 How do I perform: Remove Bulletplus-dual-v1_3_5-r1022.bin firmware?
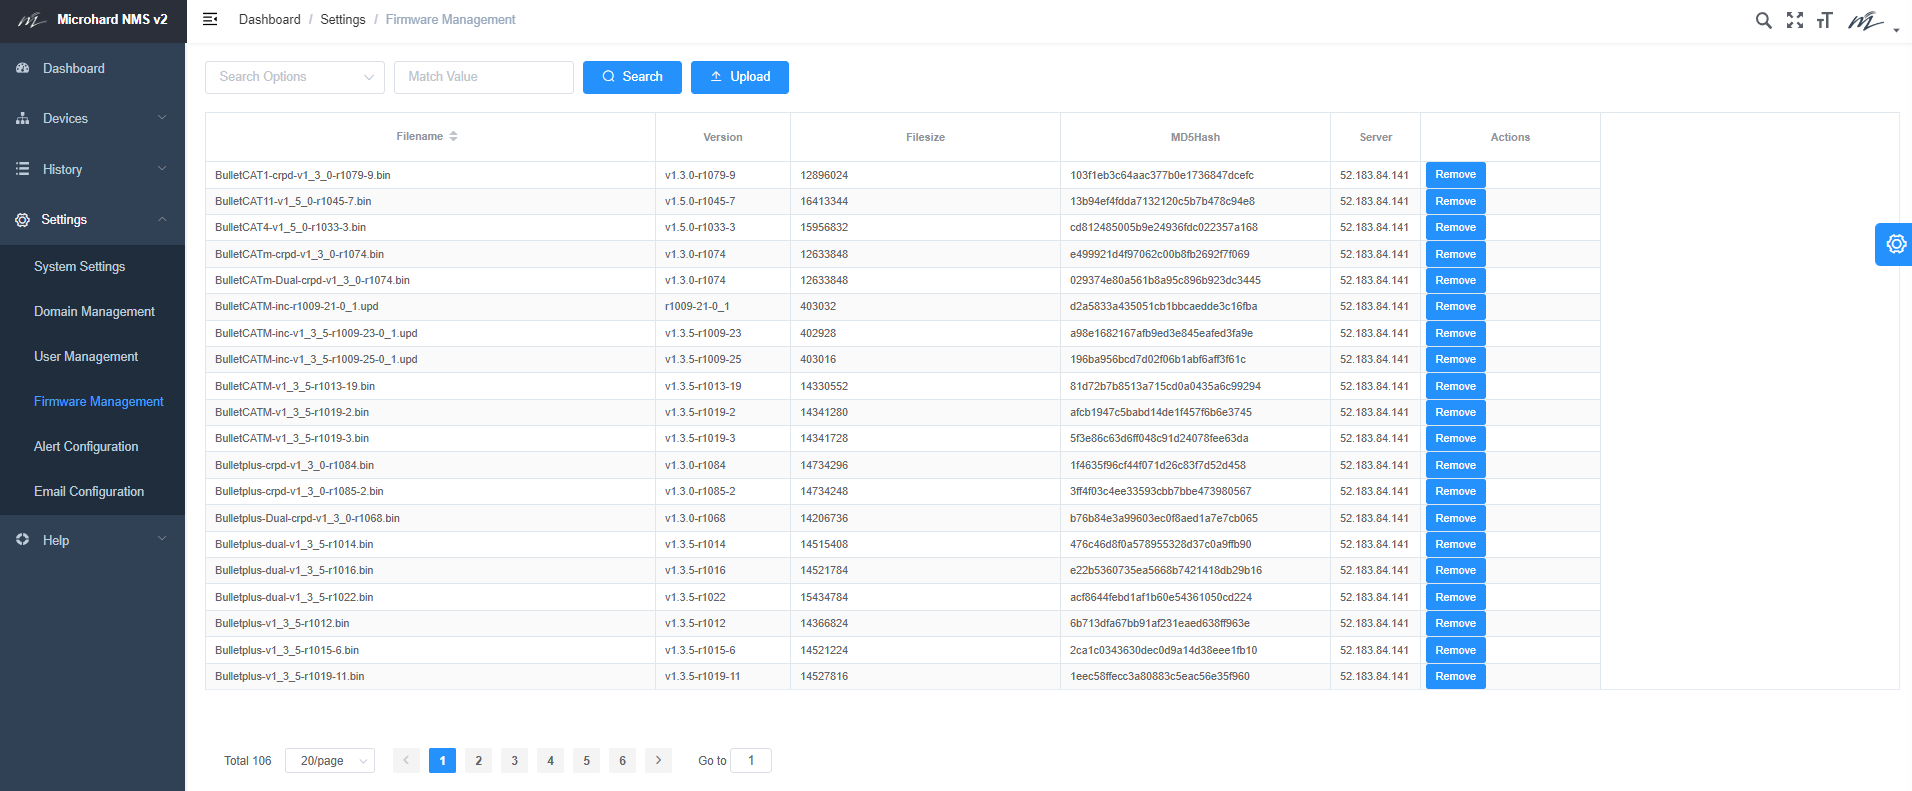[1455, 597]
